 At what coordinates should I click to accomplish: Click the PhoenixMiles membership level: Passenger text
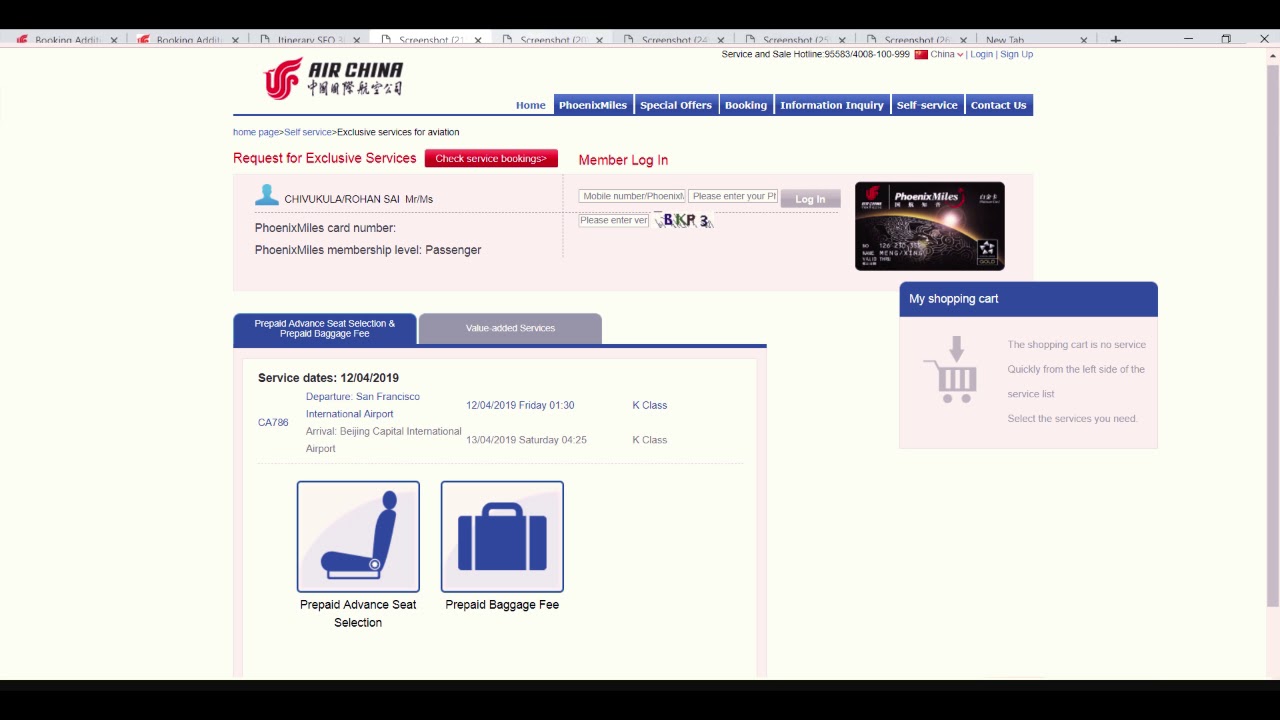click(x=368, y=250)
